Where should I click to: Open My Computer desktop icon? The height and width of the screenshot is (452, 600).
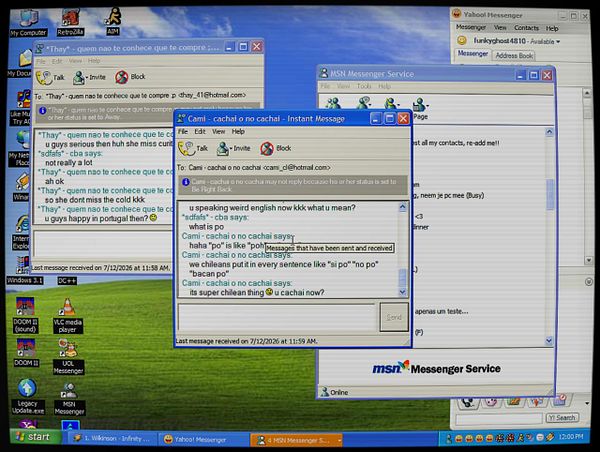28,23
